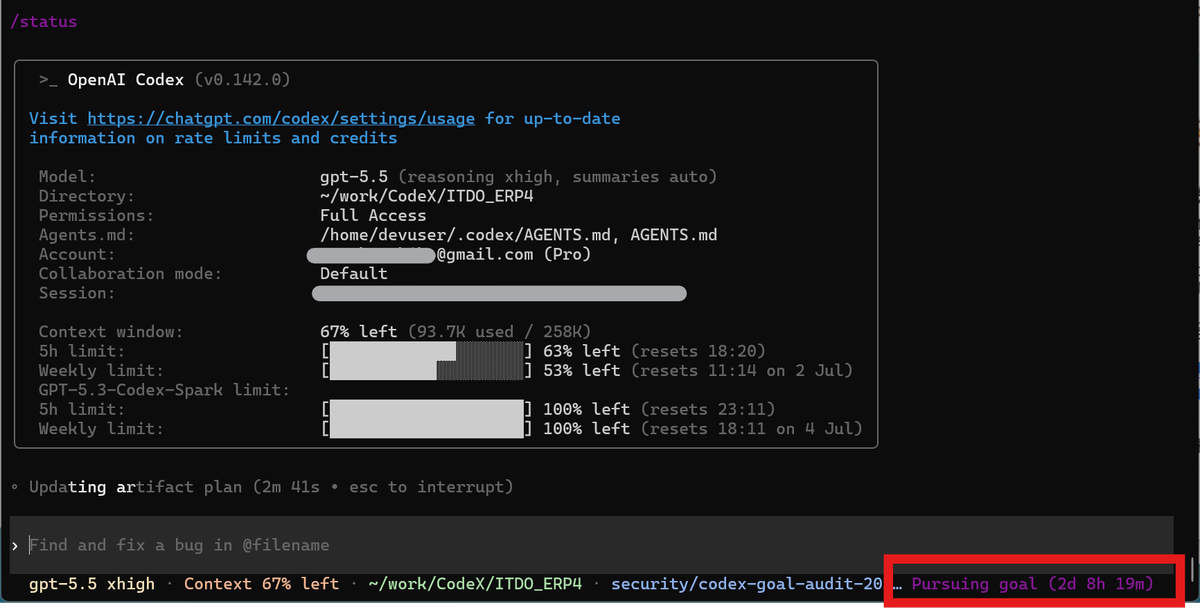The width and height of the screenshot is (1200, 608).
Task: Click 'gpt-5.5' value in the Model row
Action: (x=354, y=177)
